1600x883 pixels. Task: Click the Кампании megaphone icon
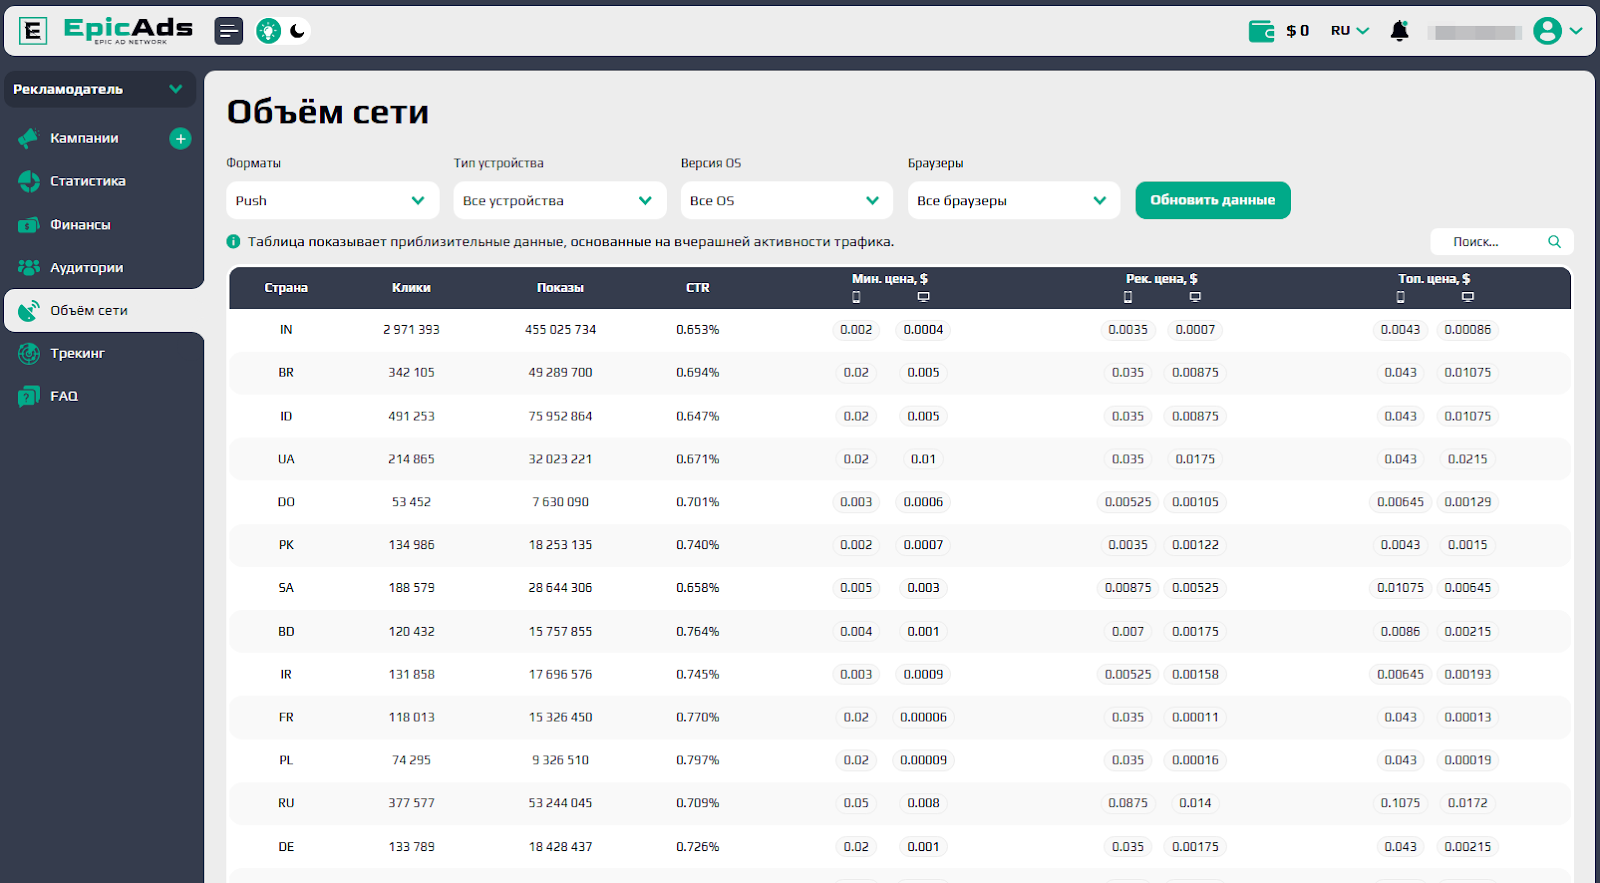[x=29, y=138]
